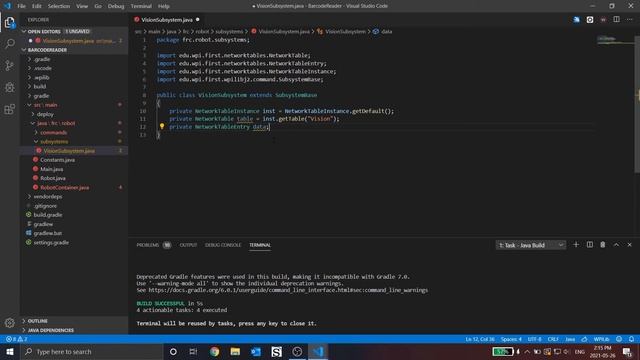The height and width of the screenshot is (360, 640).
Task: Open notifications bell in status bar
Action: coord(631,339)
